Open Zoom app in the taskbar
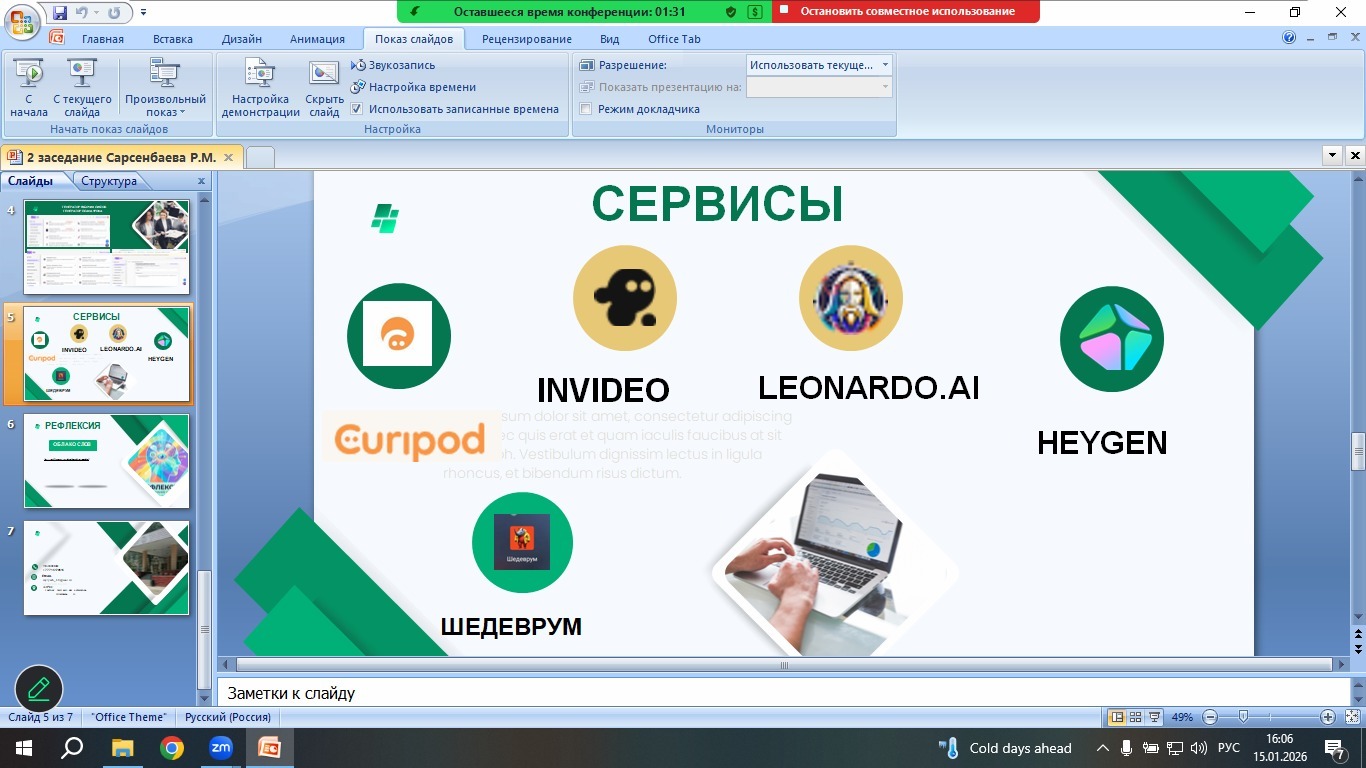This screenshot has width=1366, height=768. pyautogui.click(x=220, y=747)
